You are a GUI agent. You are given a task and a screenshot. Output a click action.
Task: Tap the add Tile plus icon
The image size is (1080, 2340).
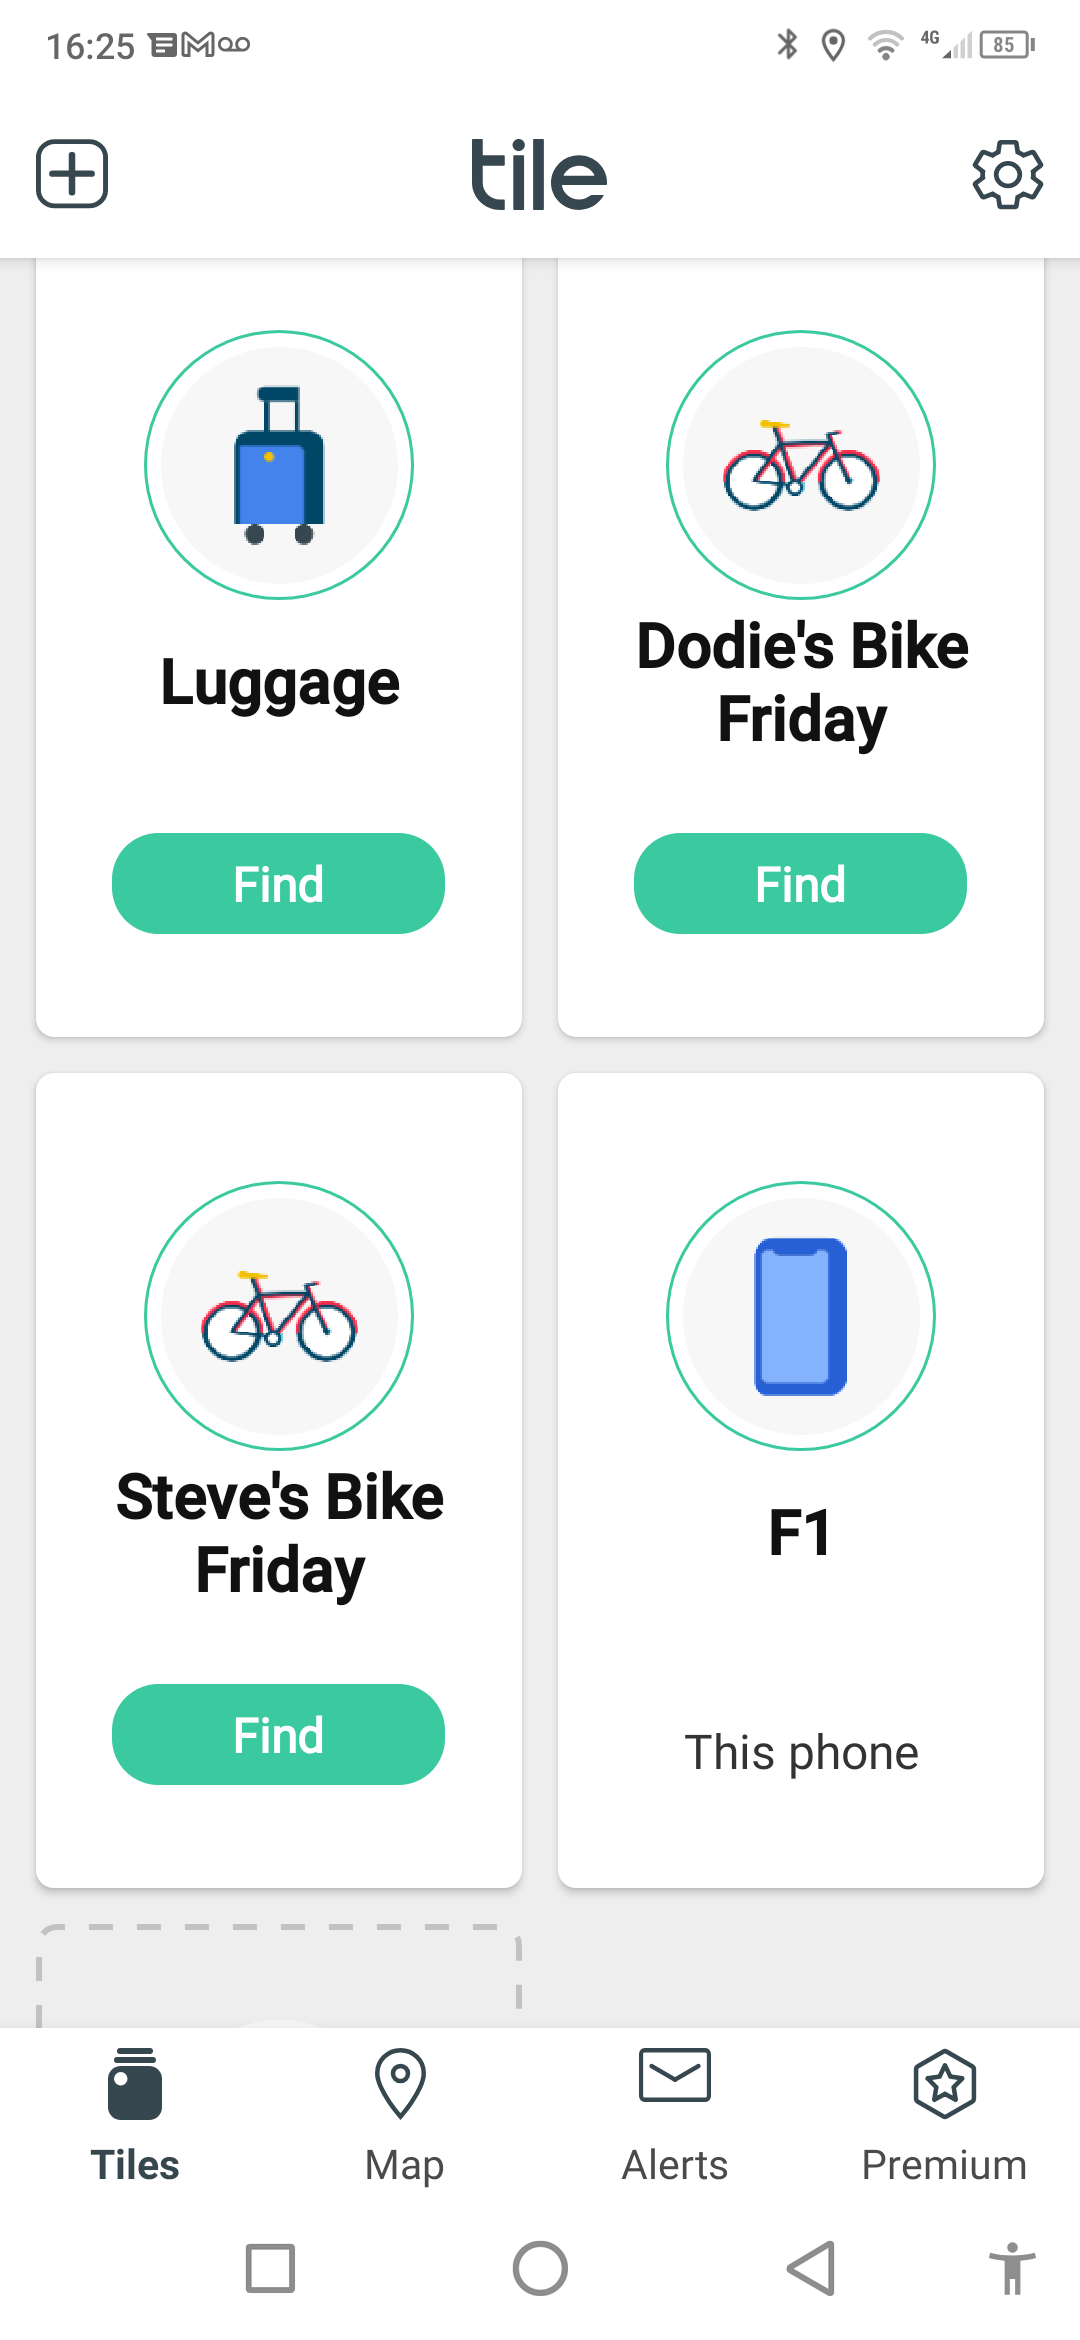[x=72, y=174]
